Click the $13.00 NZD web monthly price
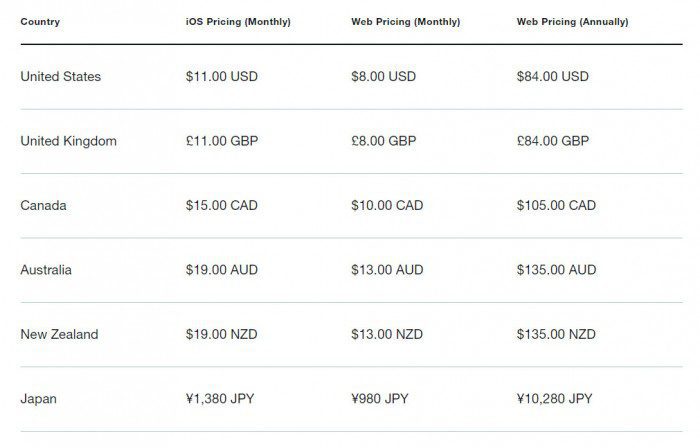This screenshot has width=700, height=448. coord(388,334)
